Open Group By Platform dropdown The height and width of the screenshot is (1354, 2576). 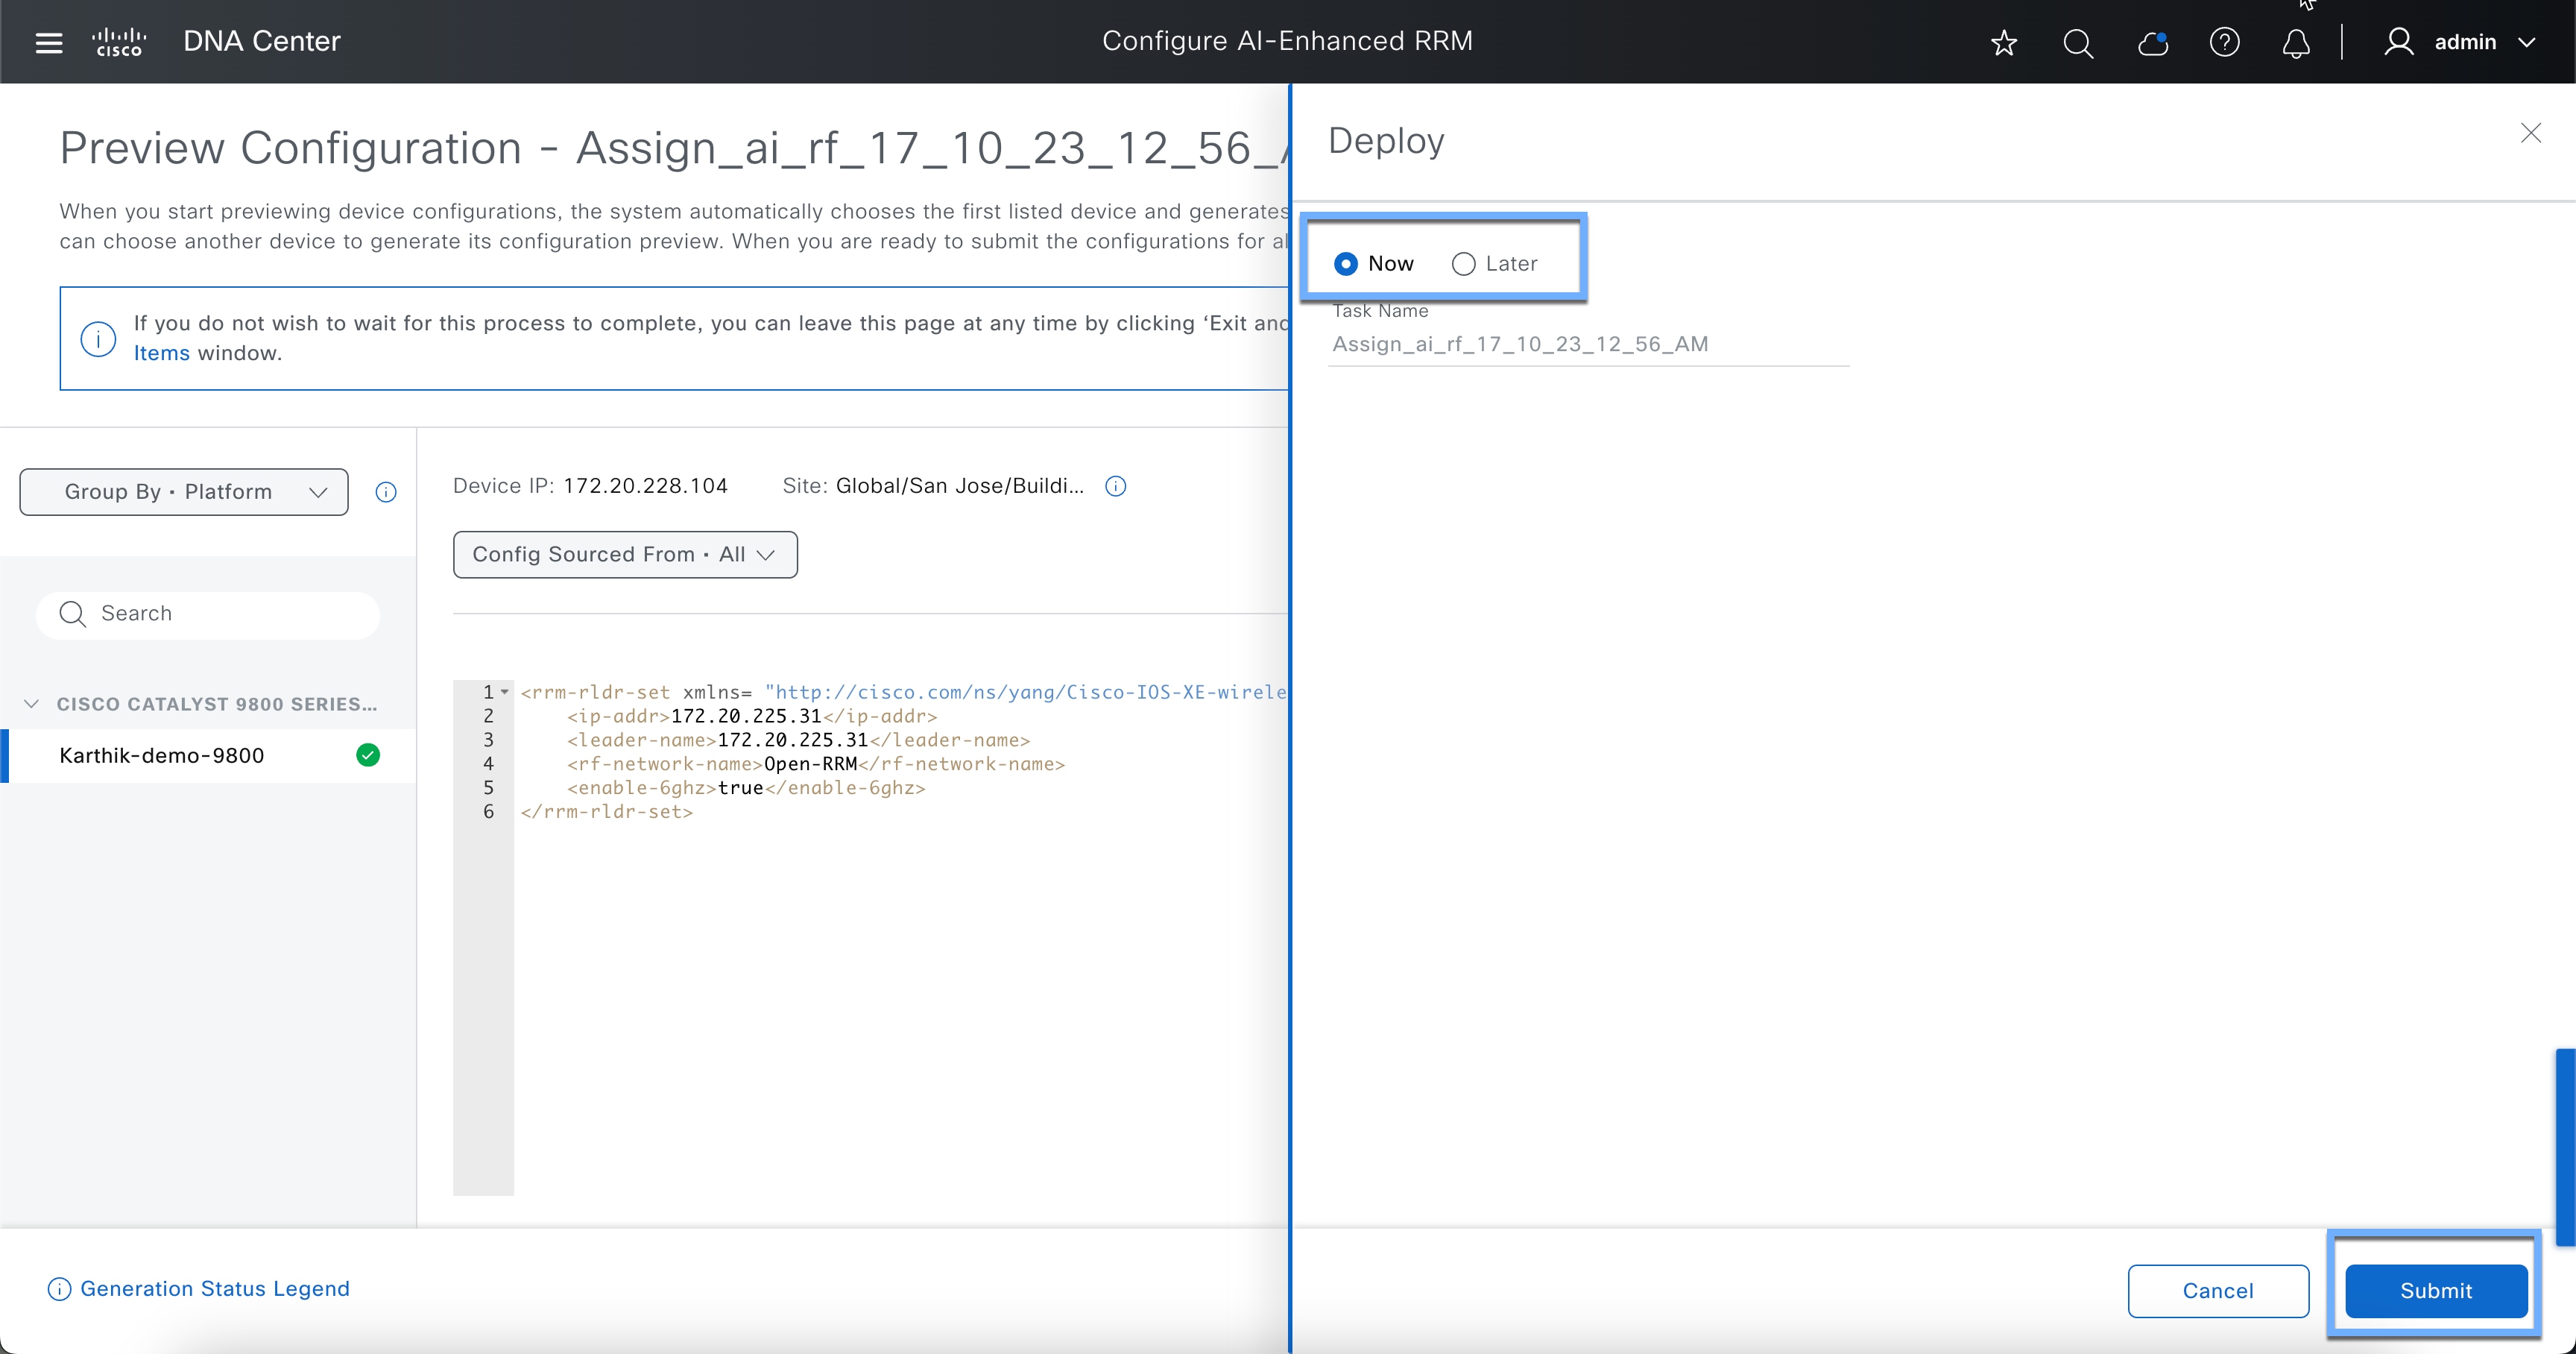(x=184, y=492)
